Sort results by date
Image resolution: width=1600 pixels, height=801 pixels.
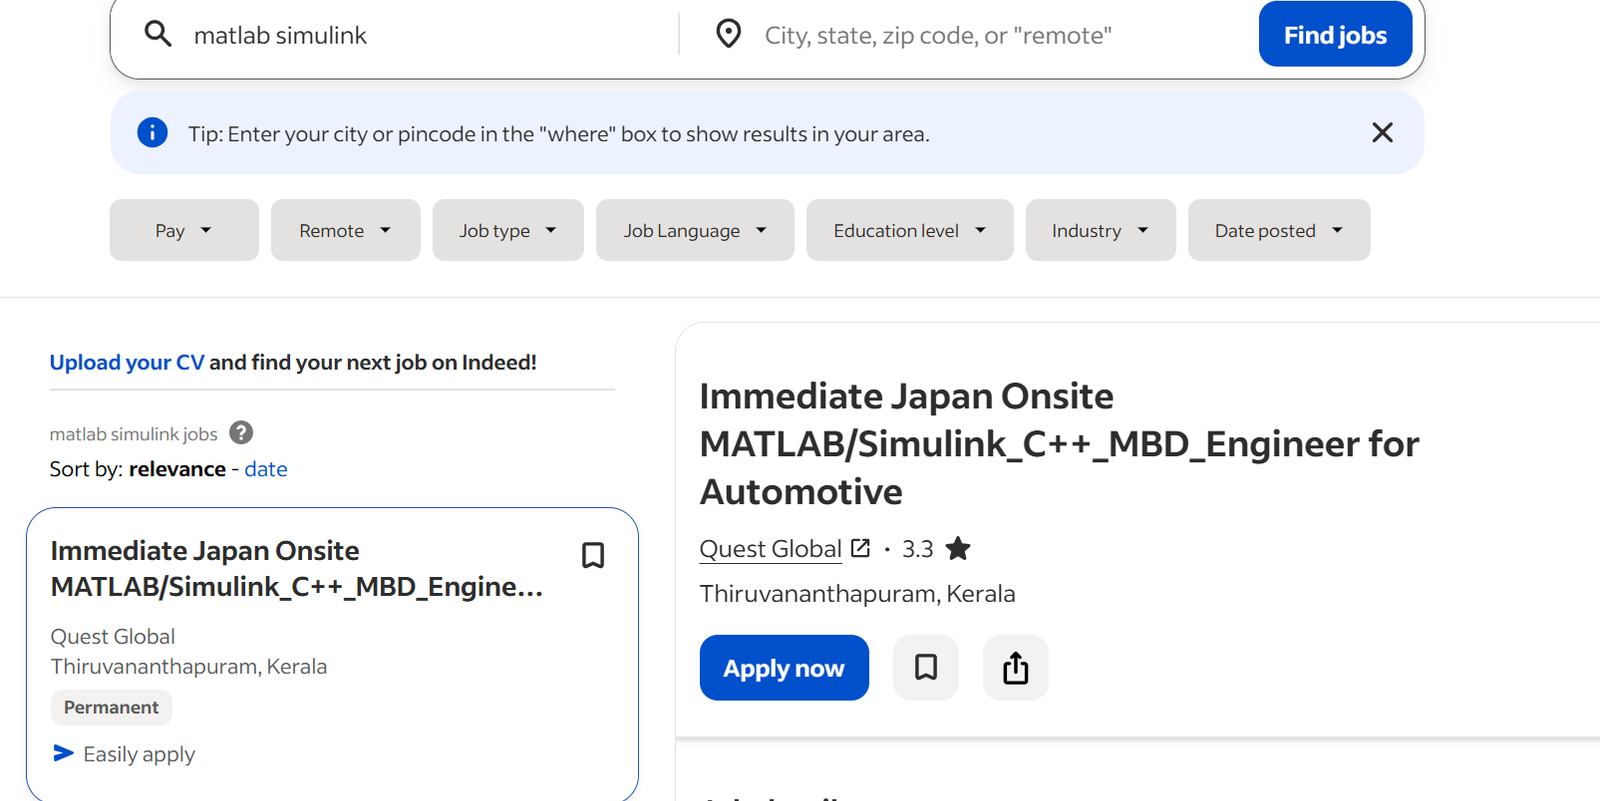(x=266, y=469)
